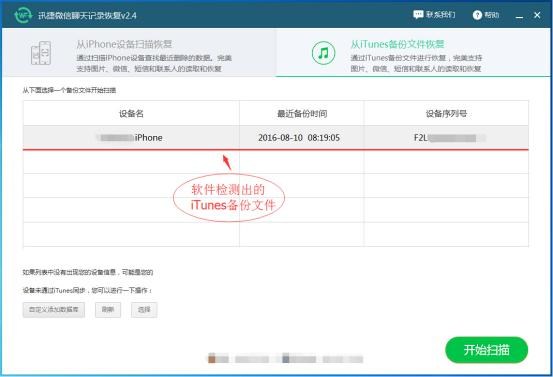This screenshot has height=377, width=553.
Task: Click backup time 2016-08-10 08:19:05 cell
Action: (x=299, y=138)
